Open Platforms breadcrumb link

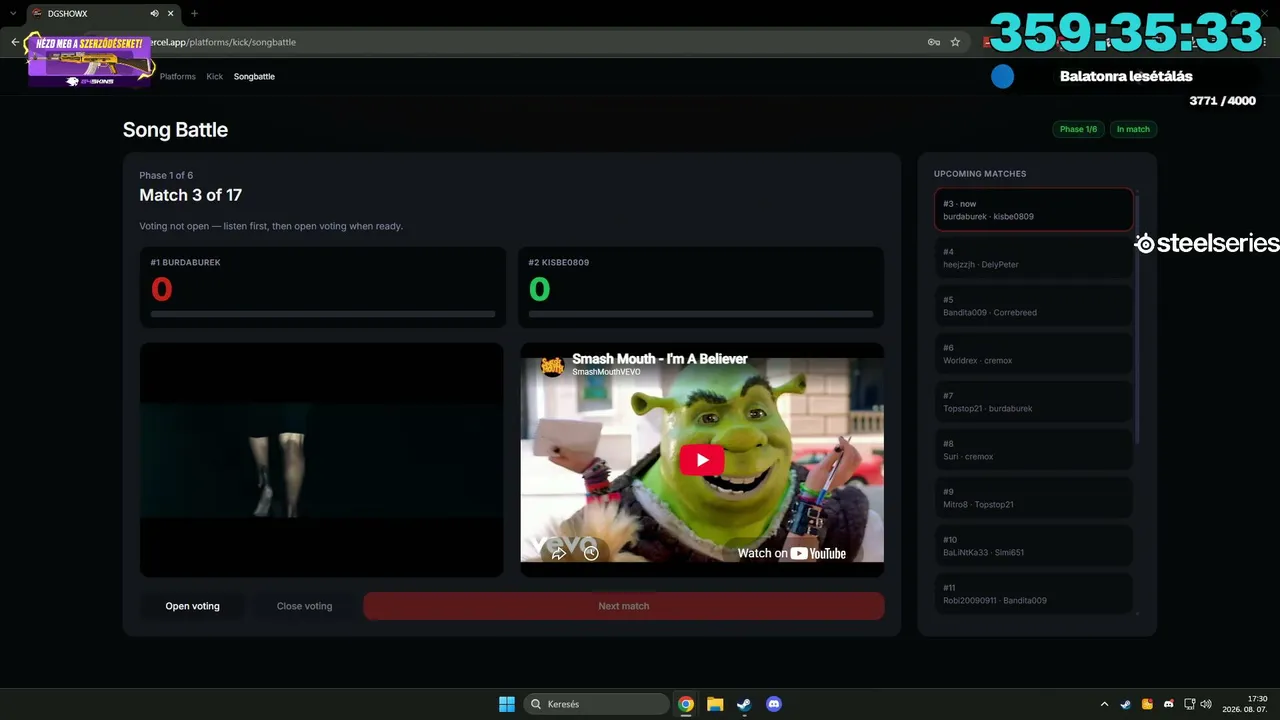click(178, 76)
